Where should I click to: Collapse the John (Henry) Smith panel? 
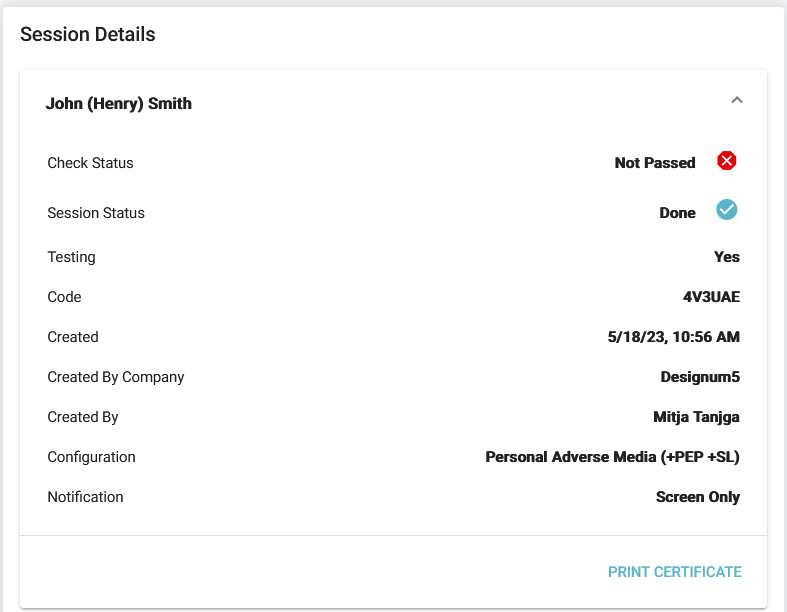tap(737, 100)
